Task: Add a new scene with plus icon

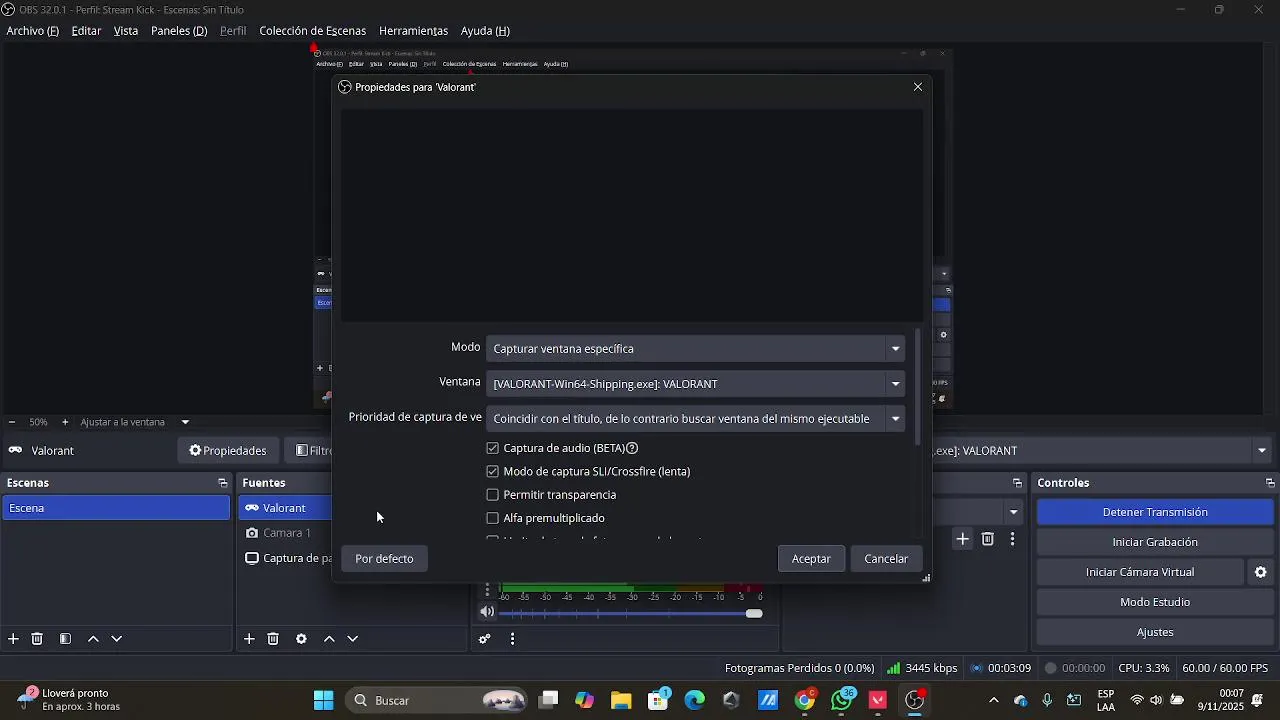Action: (x=13, y=639)
